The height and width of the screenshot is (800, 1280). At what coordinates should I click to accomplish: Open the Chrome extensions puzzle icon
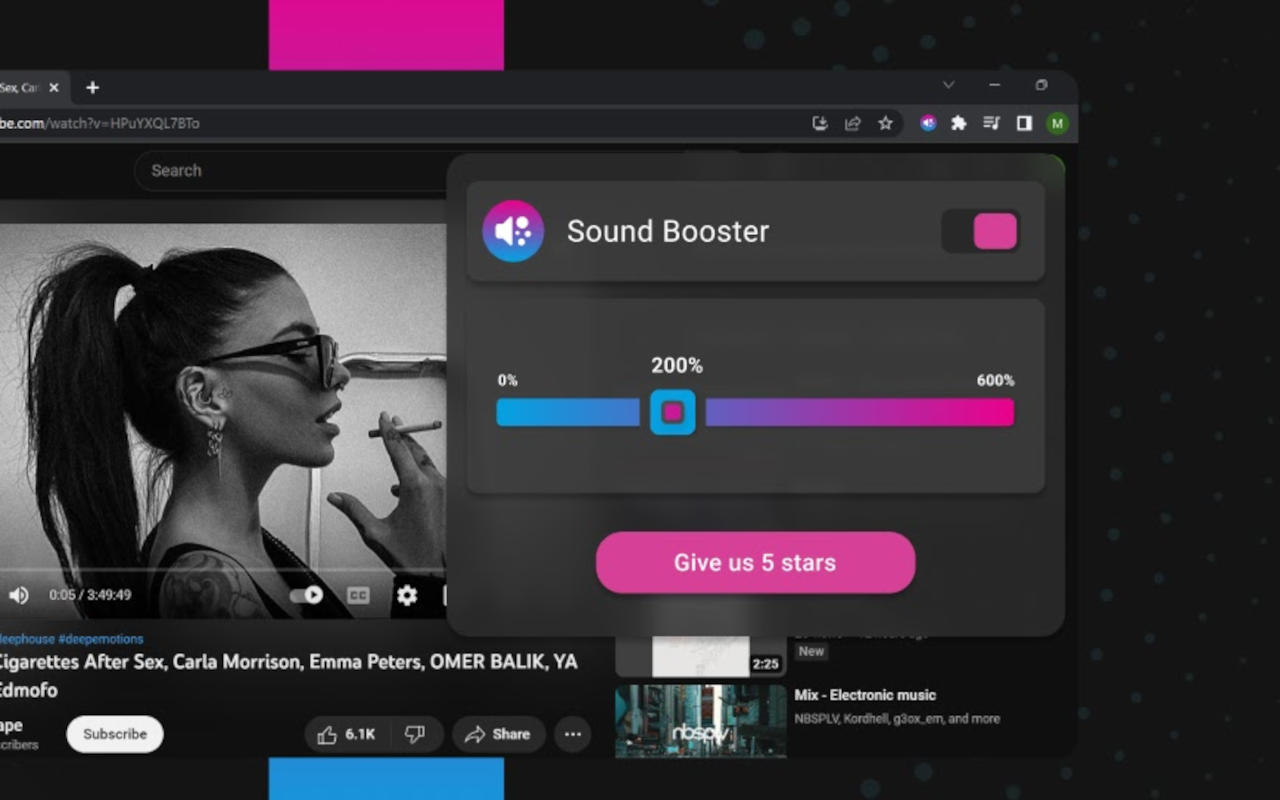(959, 123)
